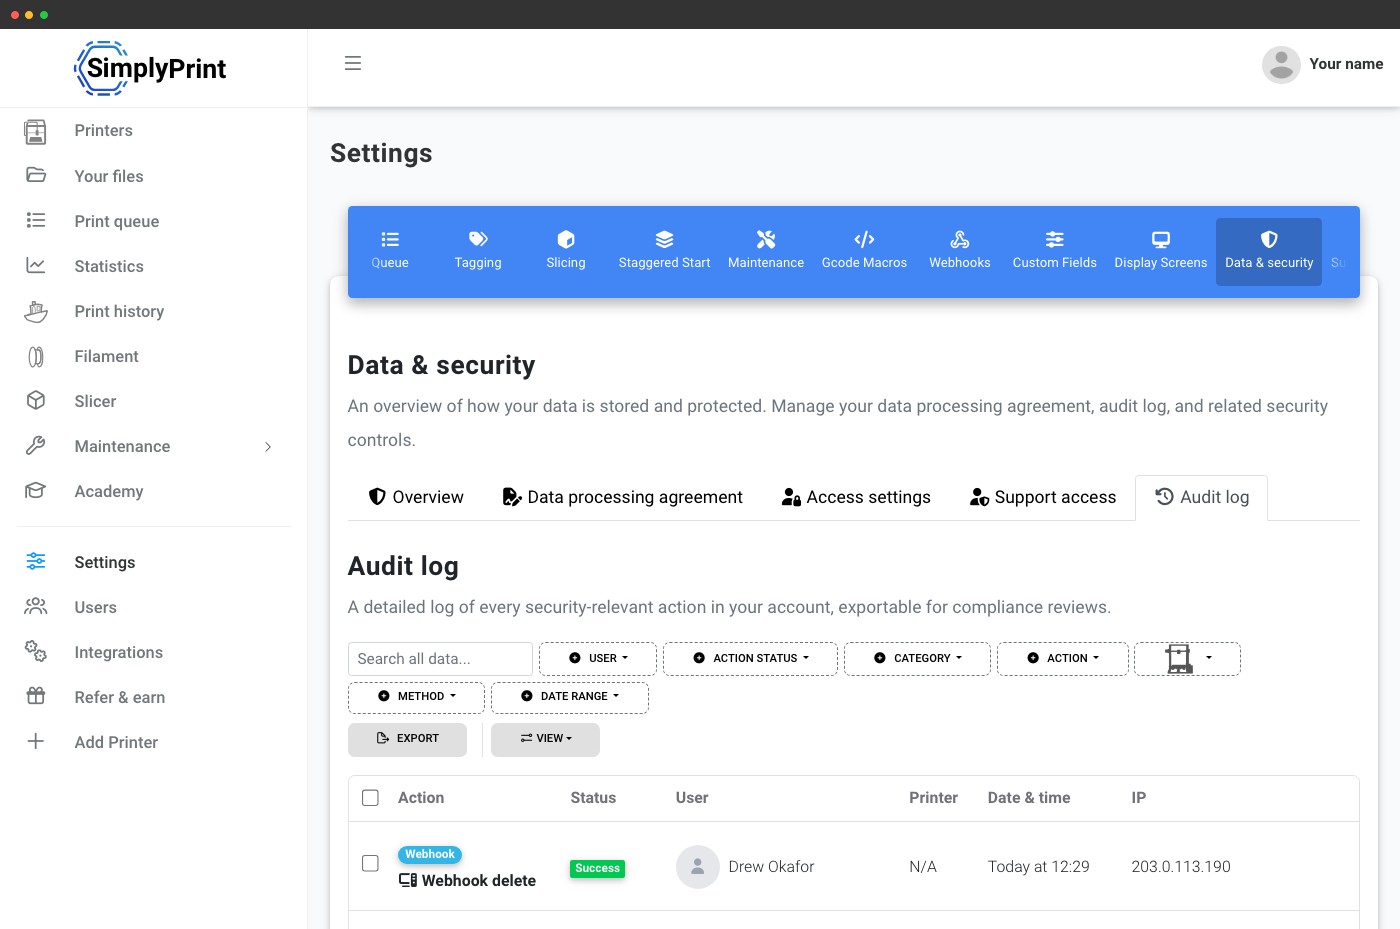Viewport: 1400px width, 929px height.
Task: Open the printer filter dropdown
Action: click(x=1188, y=659)
